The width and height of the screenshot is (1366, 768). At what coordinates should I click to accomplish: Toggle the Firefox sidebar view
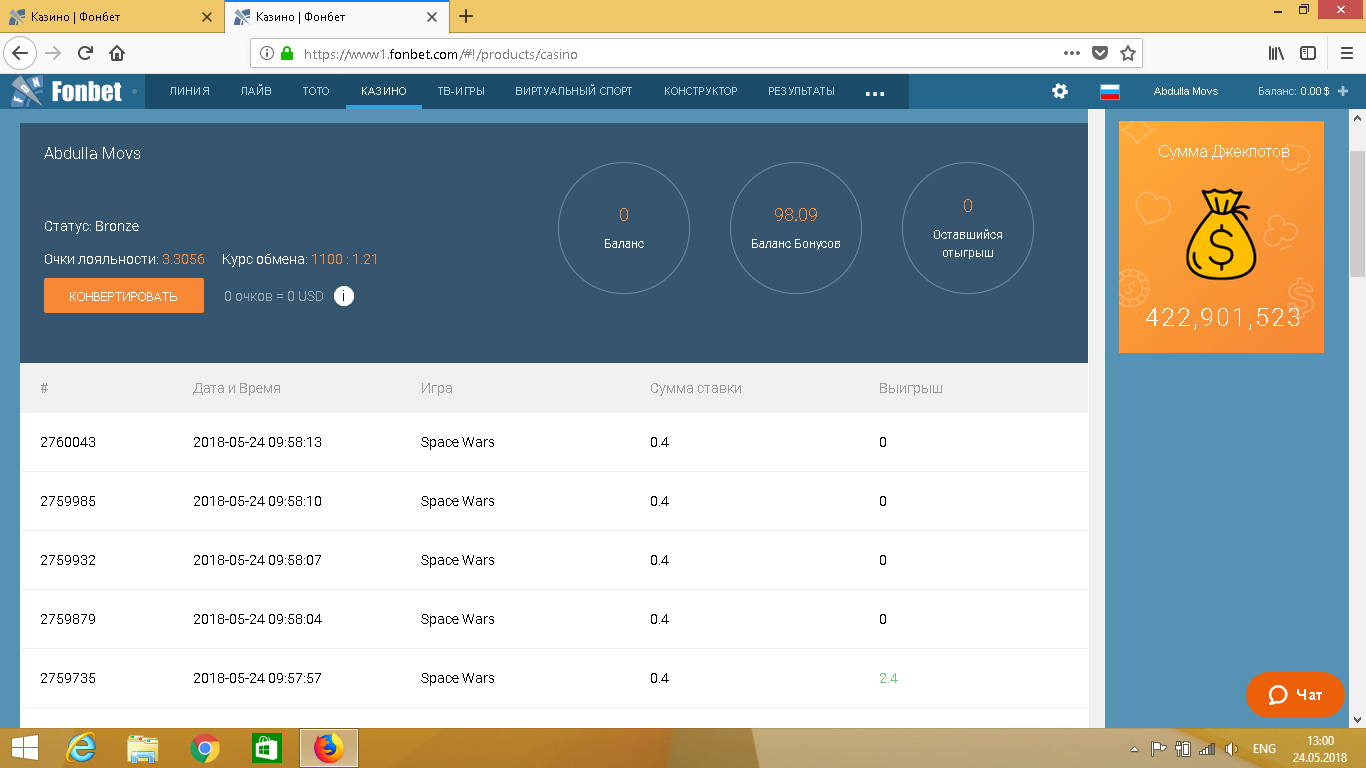tap(1307, 53)
